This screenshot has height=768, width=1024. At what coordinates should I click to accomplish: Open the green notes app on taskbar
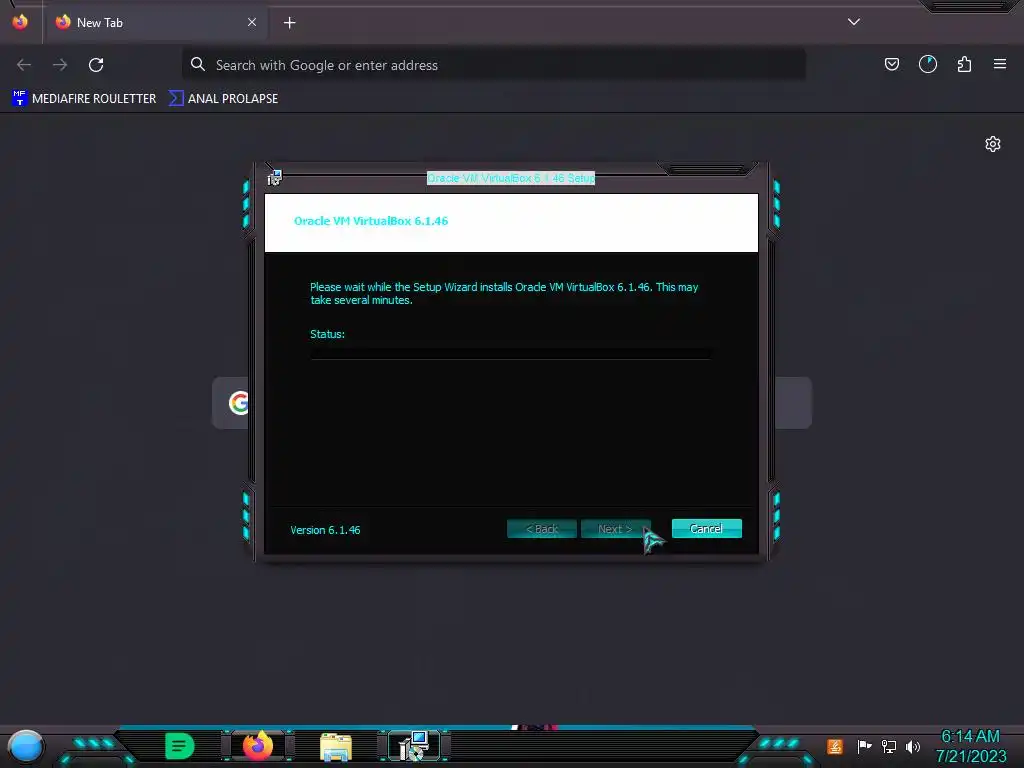tap(180, 746)
